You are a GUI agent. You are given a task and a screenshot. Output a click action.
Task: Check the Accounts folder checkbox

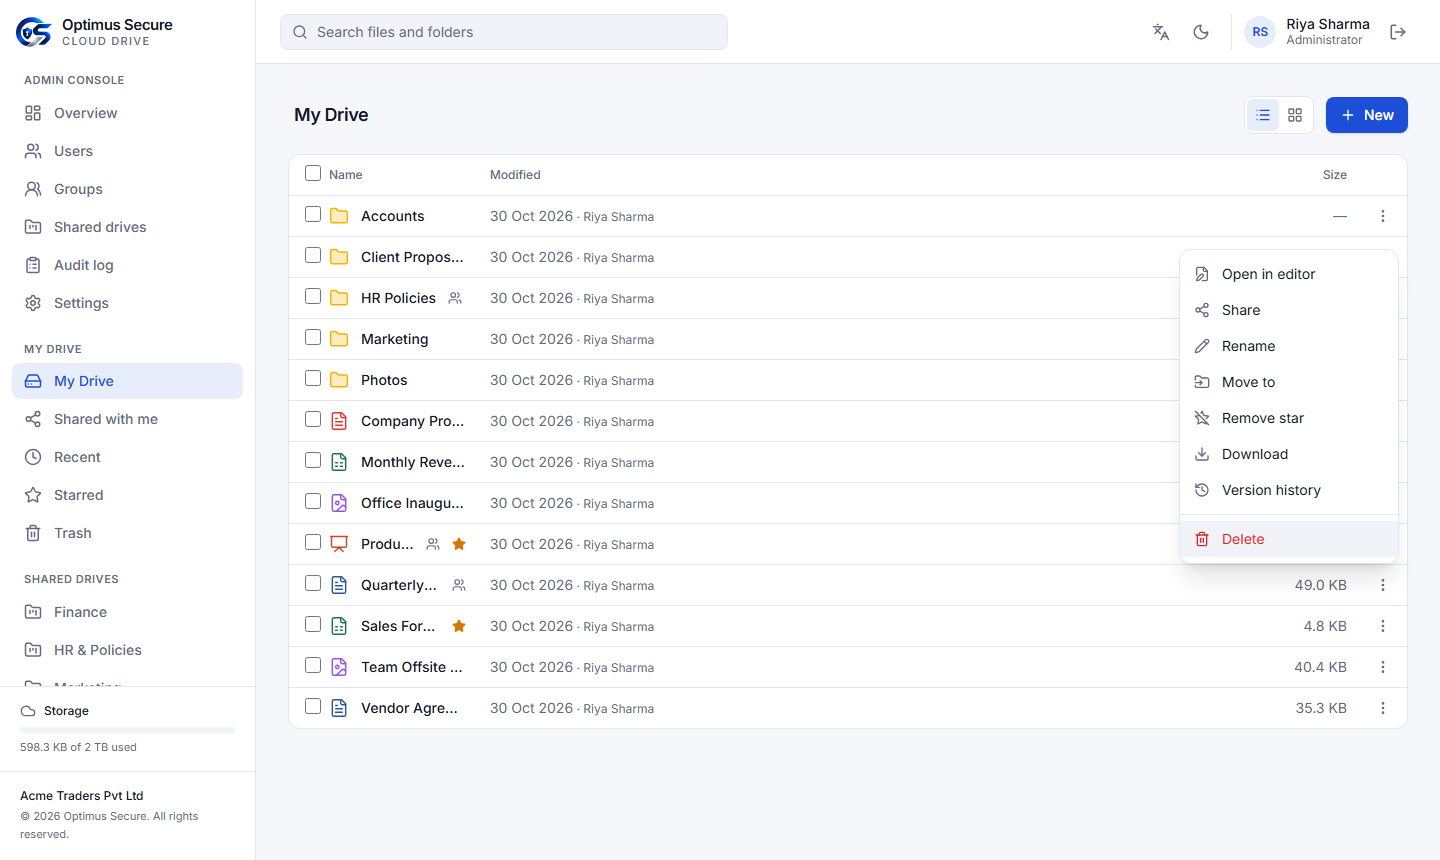pos(313,214)
